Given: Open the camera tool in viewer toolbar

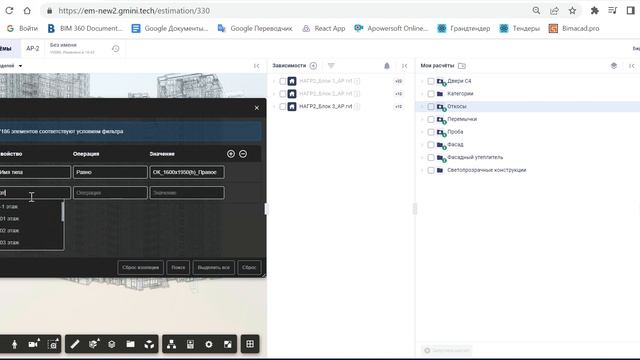Looking at the screenshot, I should point(33,344).
